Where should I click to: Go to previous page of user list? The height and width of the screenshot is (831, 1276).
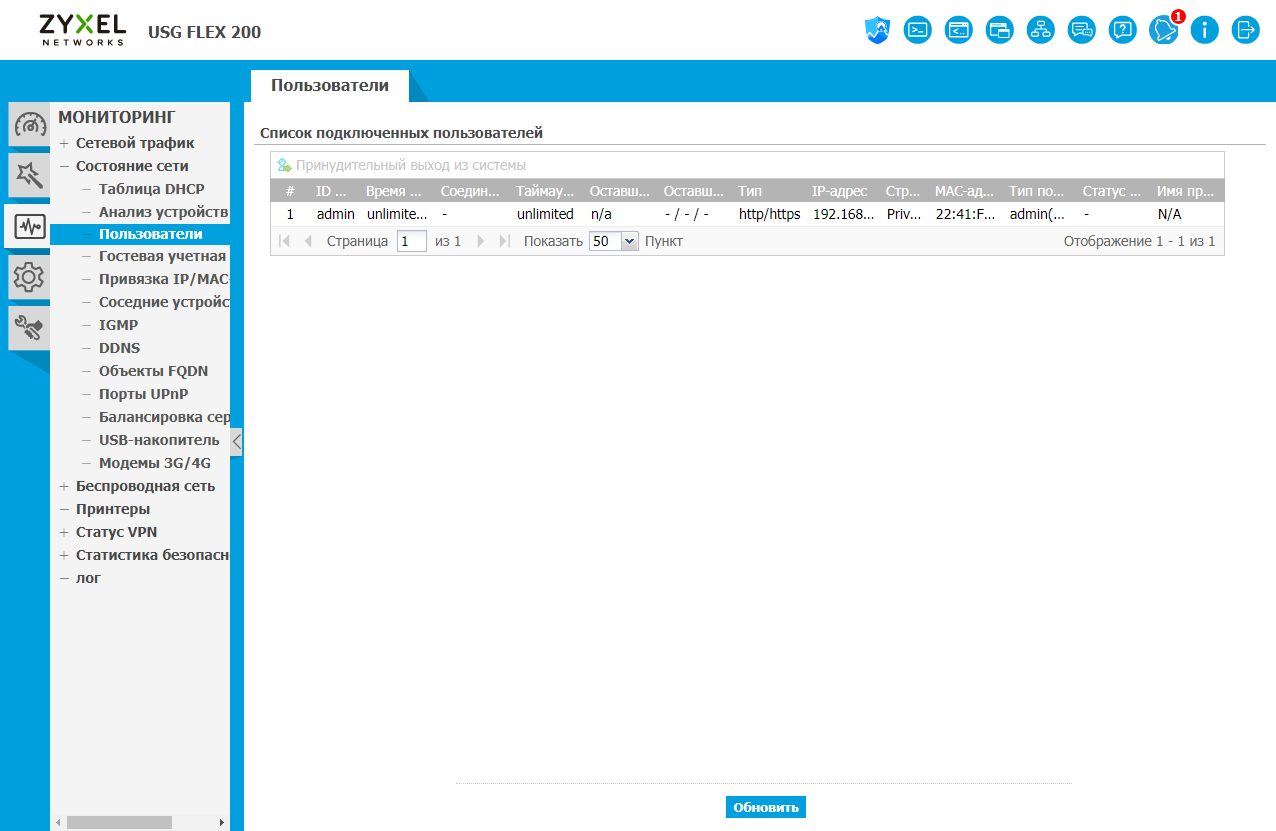(308, 241)
